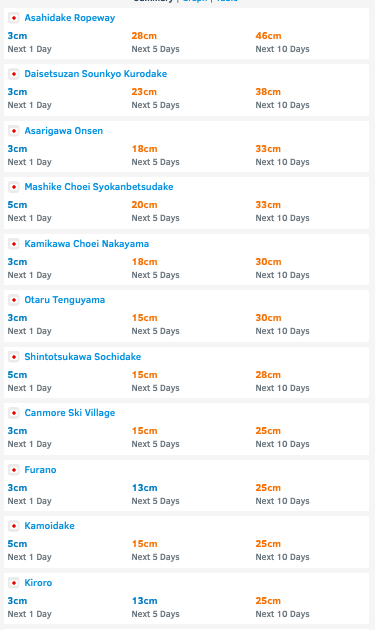Open Shintotsukawa Sochidake resort link
This screenshot has height=630, width=375.
[83, 357]
